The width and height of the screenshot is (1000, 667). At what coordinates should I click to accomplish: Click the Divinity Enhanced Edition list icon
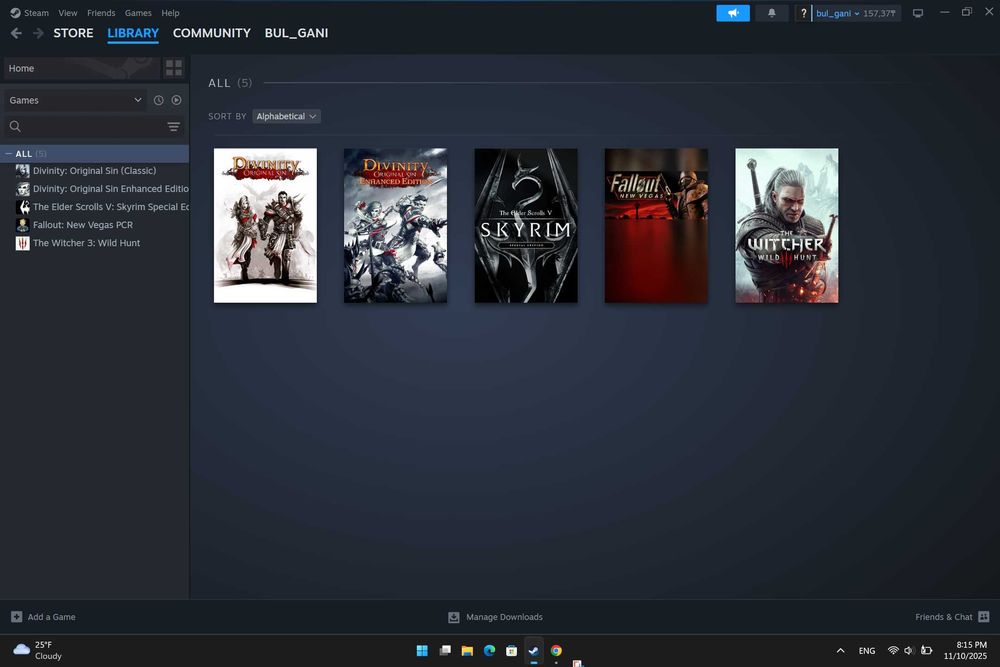point(22,189)
